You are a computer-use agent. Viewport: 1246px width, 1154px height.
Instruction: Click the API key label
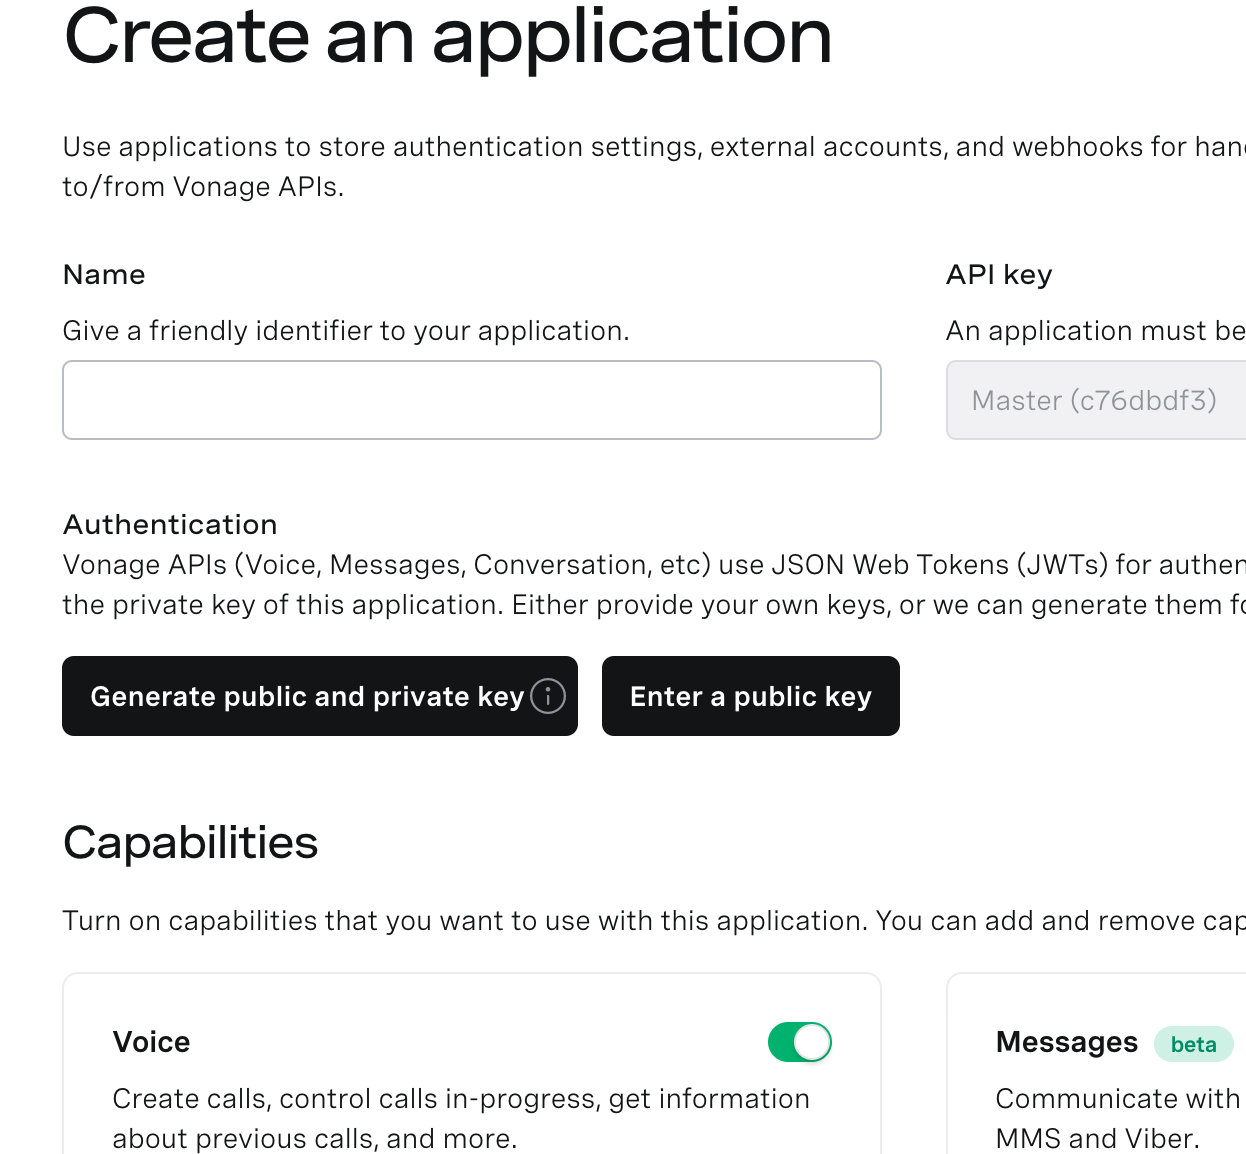click(x=999, y=275)
